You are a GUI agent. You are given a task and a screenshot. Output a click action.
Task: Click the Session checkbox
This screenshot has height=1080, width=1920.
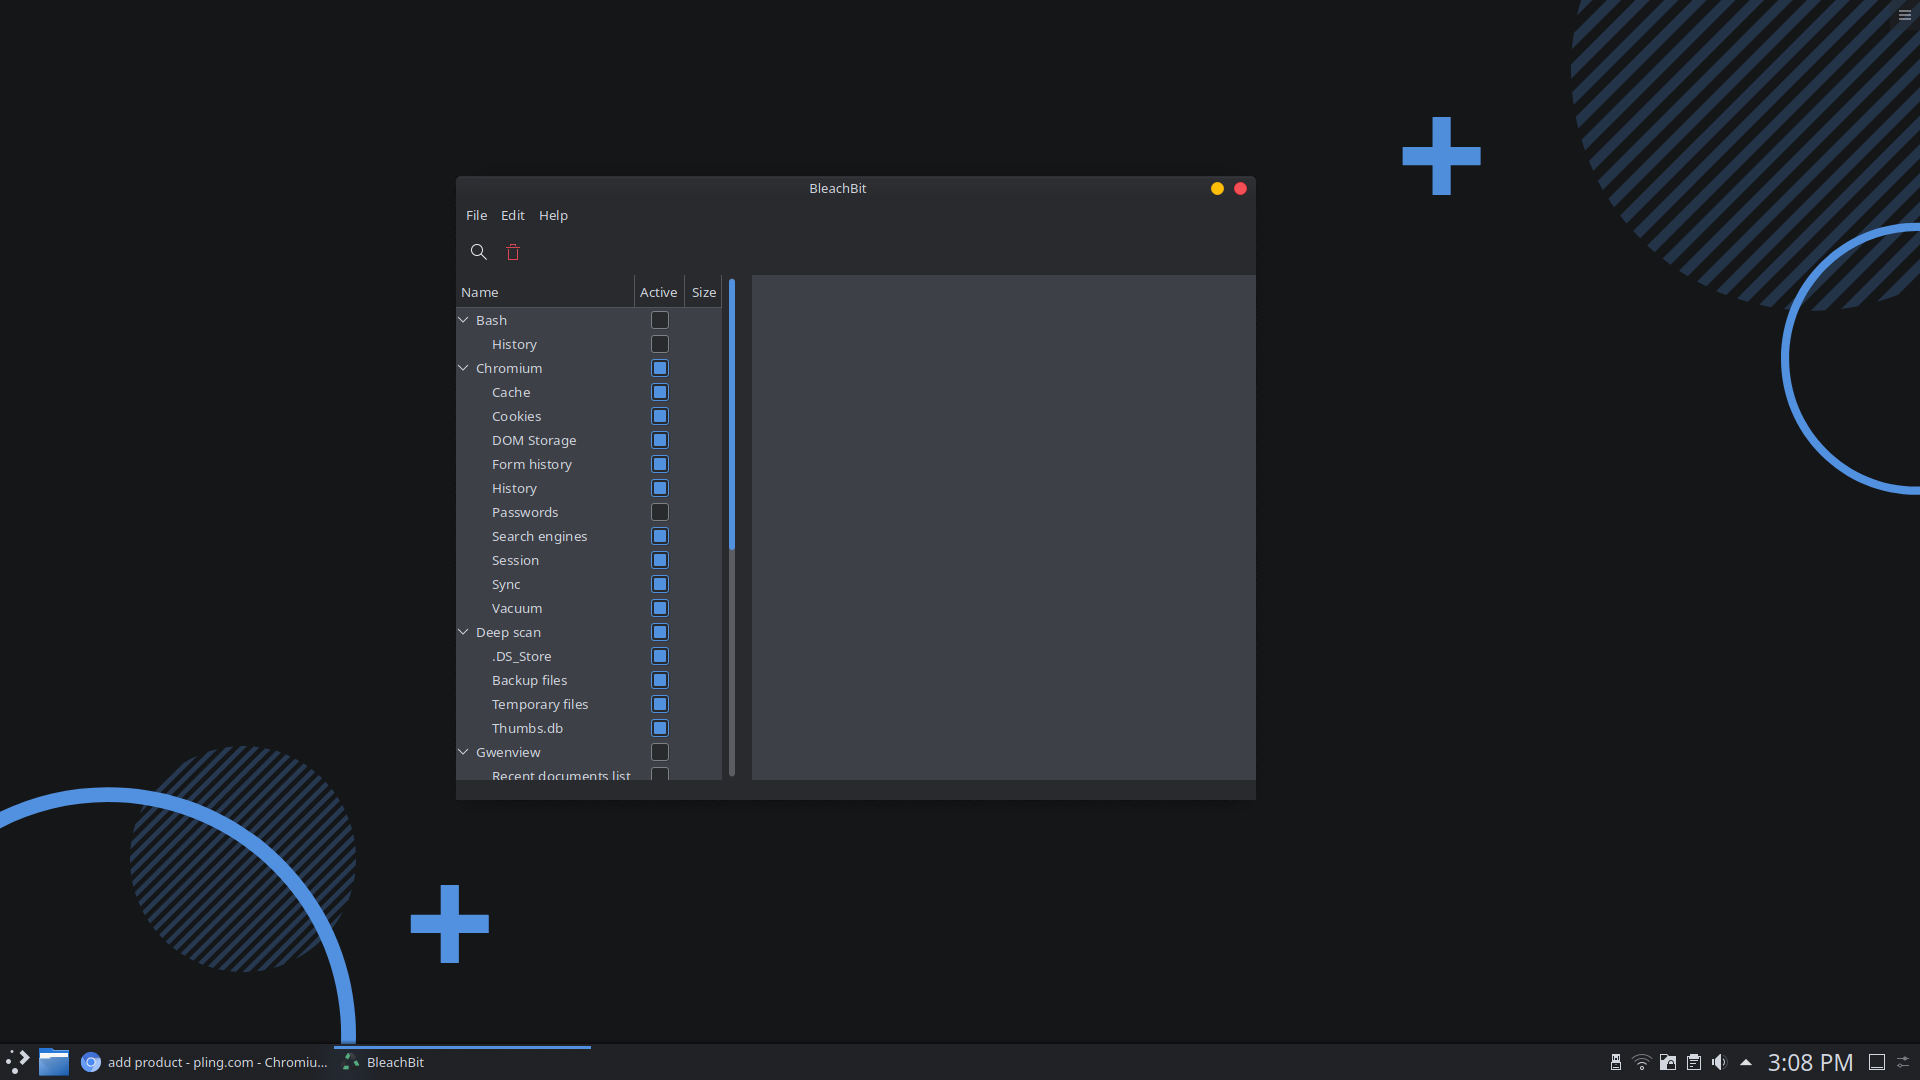tap(660, 560)
